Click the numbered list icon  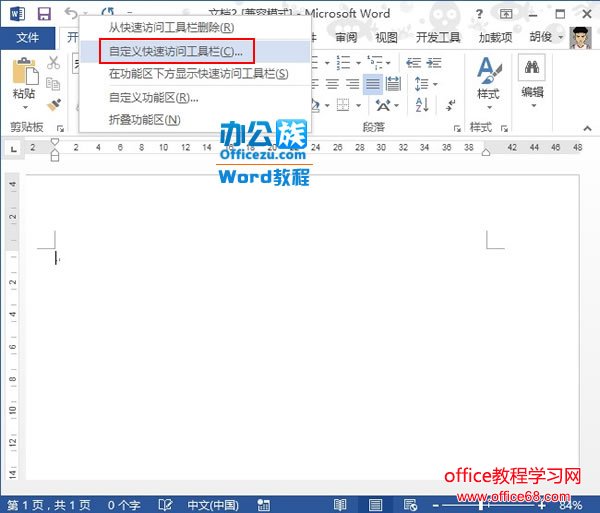tap(343, 62)
